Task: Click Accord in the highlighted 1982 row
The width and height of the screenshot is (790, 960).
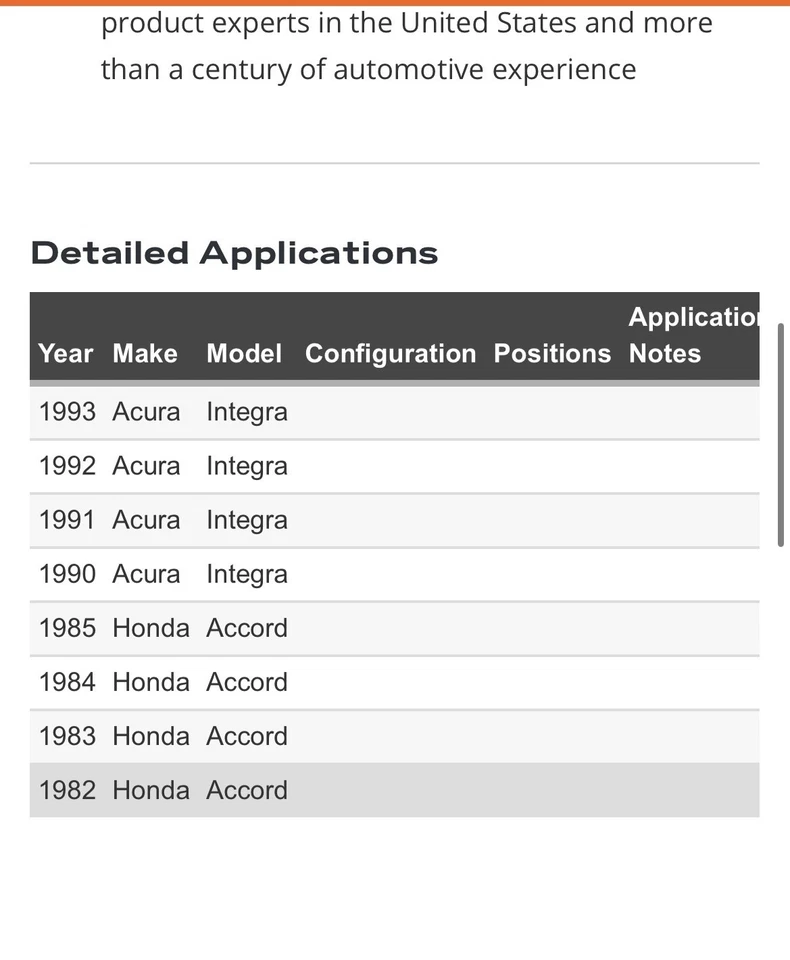Action: pyautogui.click(x=247, y=790)
